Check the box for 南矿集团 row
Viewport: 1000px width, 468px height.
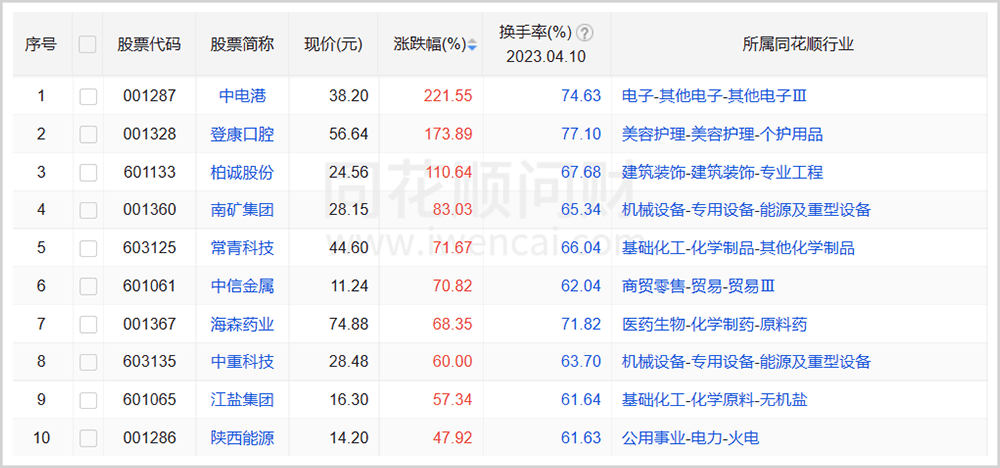click(88, 210)
